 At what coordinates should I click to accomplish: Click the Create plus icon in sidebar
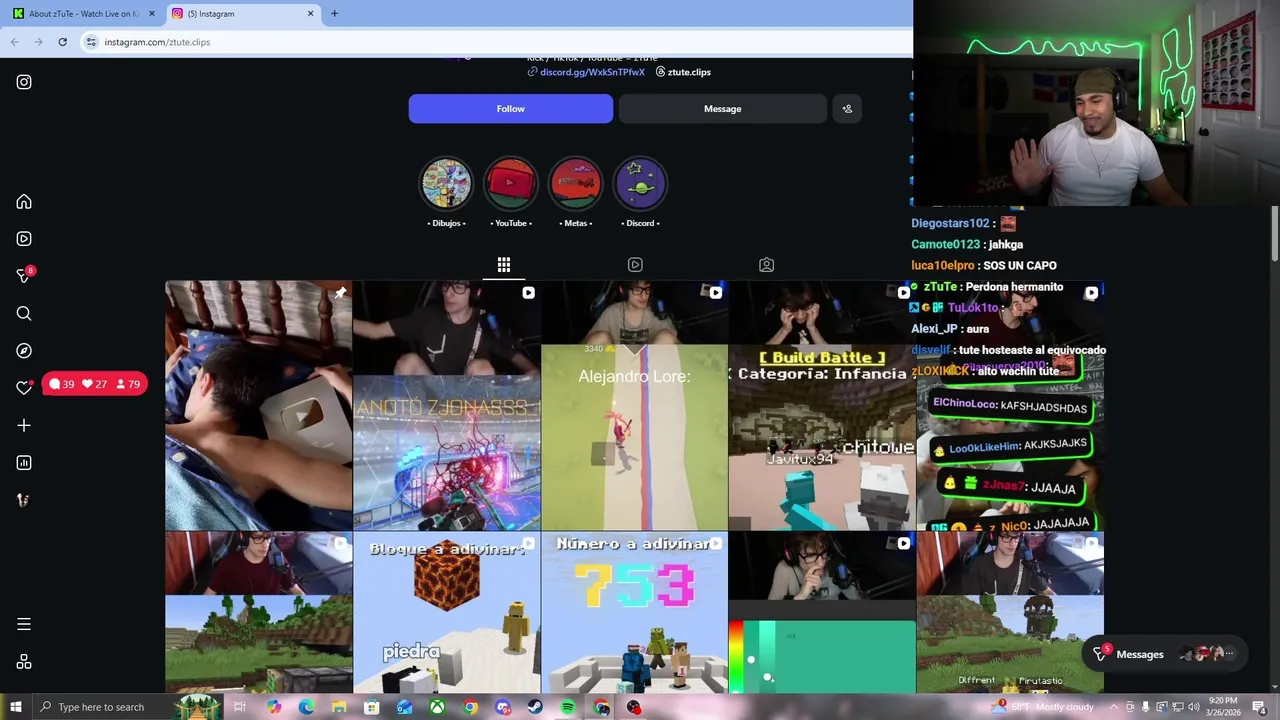pyautogui.click(x=24, y=425)
